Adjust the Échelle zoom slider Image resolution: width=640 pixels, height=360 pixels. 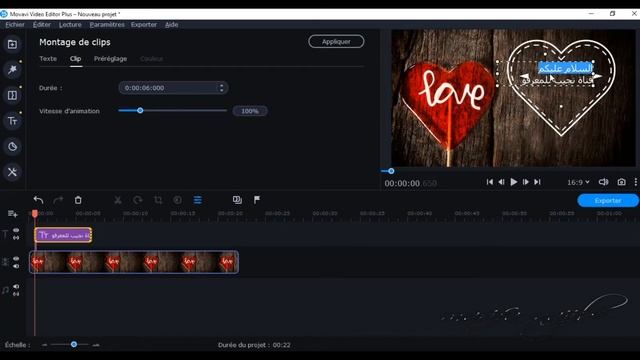point(74,344)
